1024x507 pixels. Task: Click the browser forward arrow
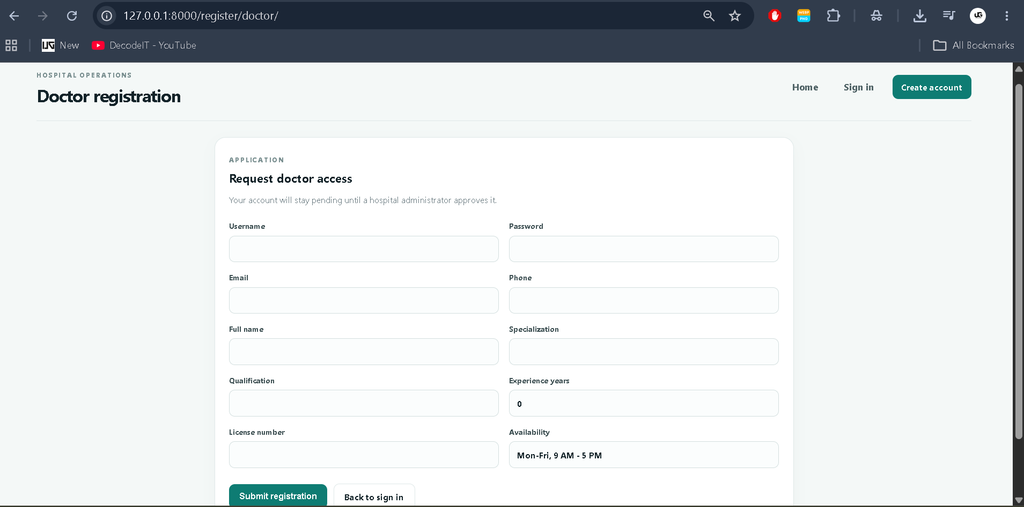coord(43,16)
